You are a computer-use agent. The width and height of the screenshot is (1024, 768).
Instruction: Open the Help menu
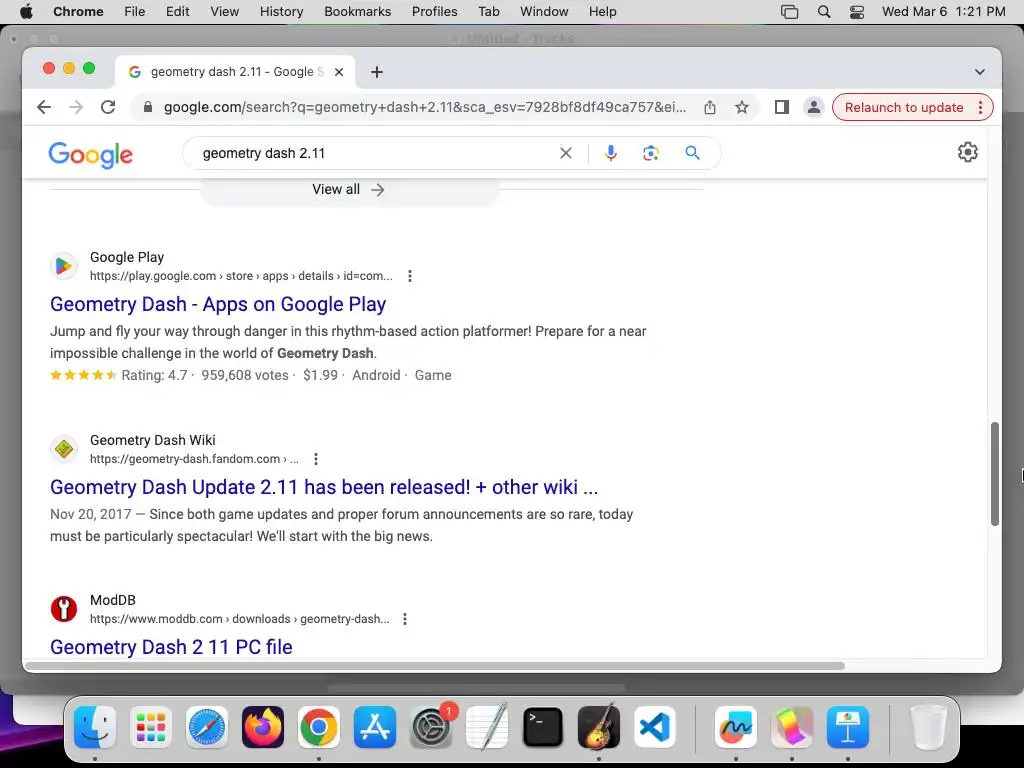point(602,12)
